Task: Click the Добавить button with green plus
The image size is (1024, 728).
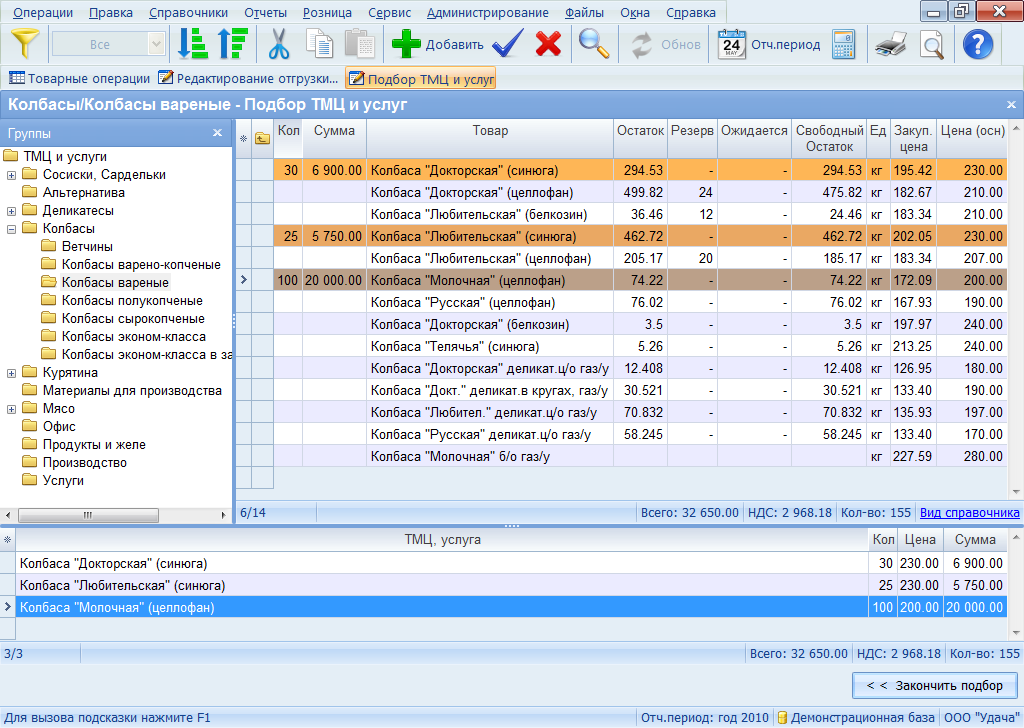Action: (x=437, y=45)
